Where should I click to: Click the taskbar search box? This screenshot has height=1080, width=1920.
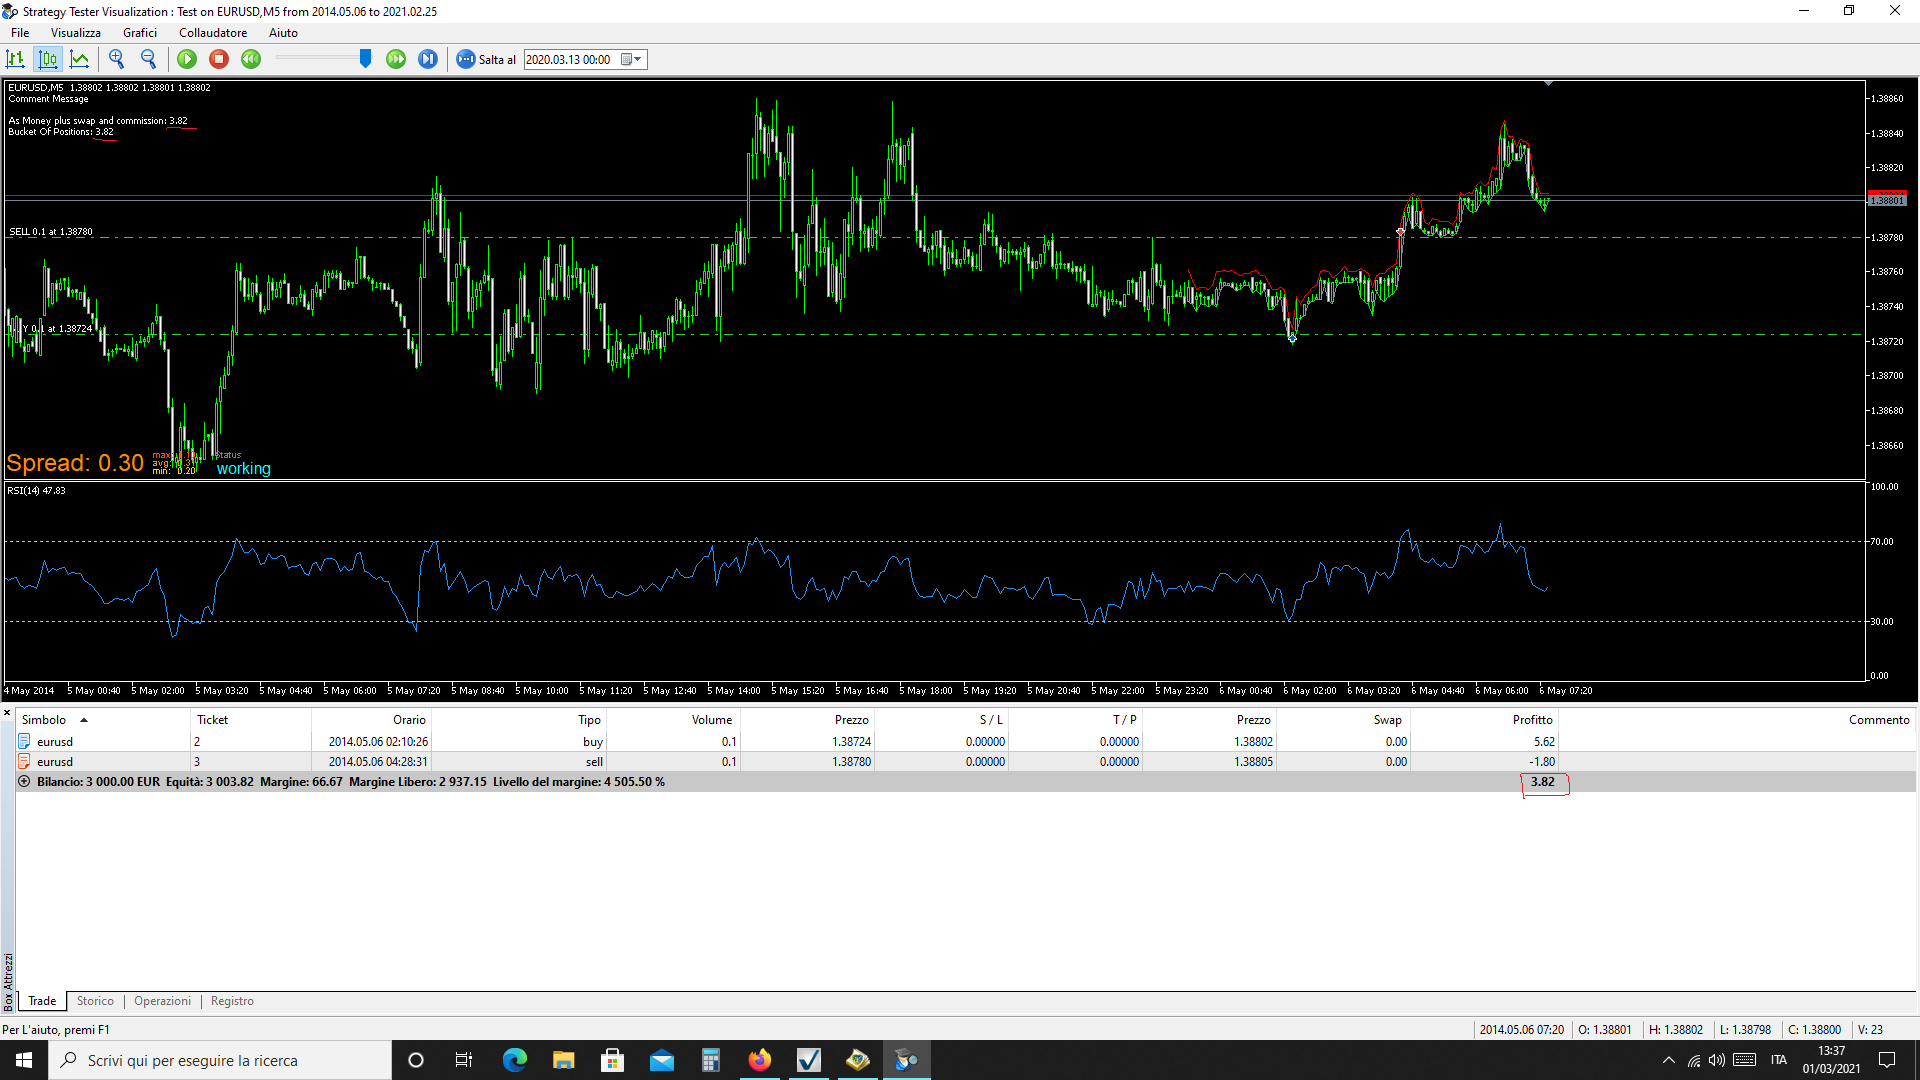click(220, 1060)
